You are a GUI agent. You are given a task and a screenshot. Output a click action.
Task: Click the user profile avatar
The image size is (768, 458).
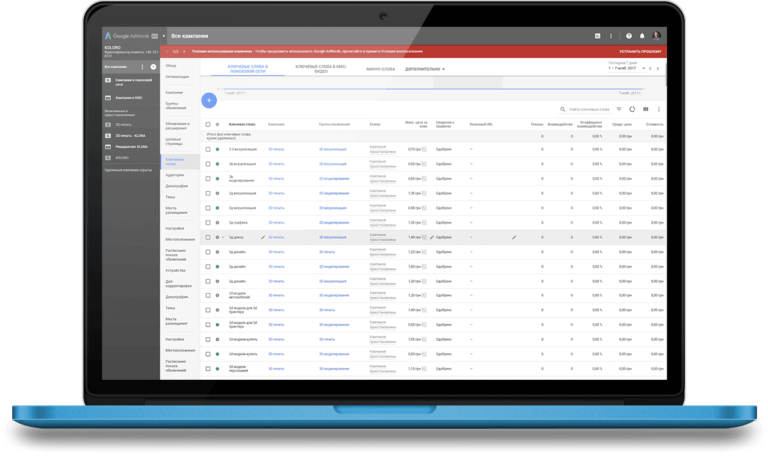pos(657,35)
